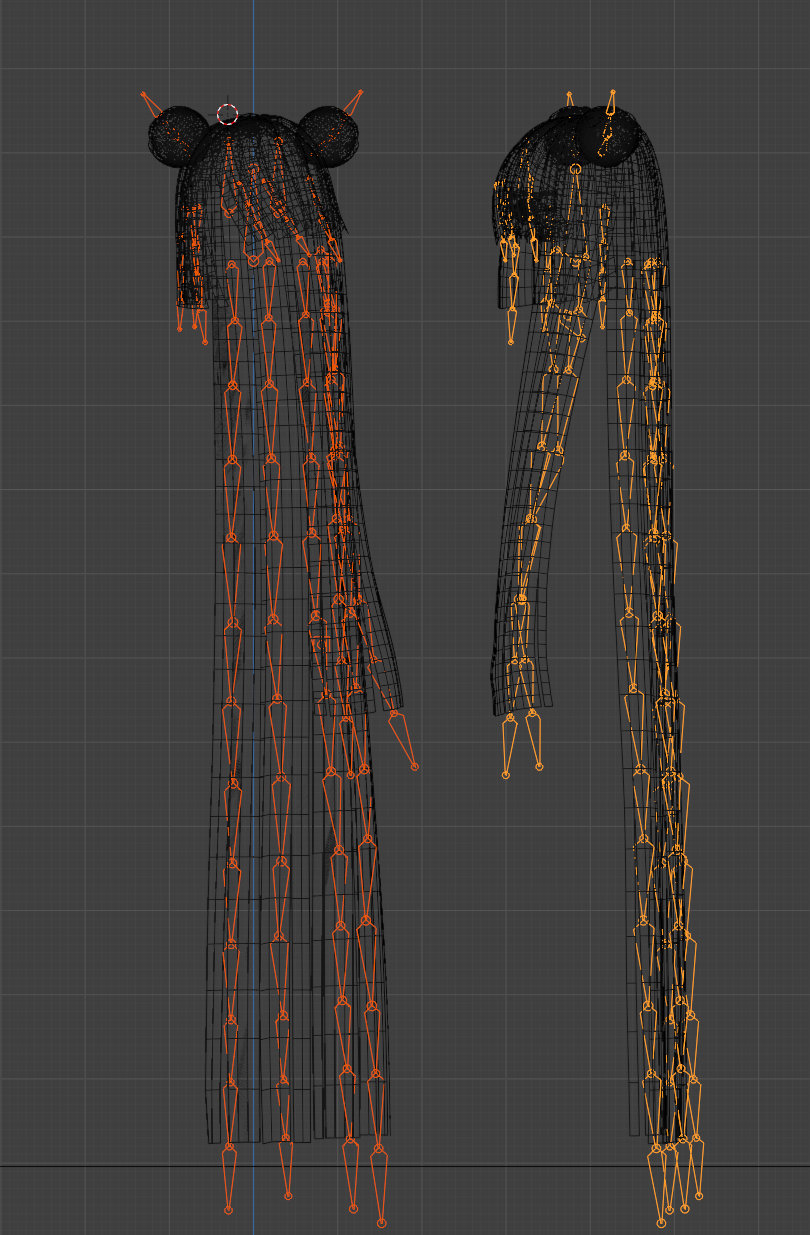Select the hair bun sphere on side-view model
This screenshot has width=810, height=1235.
click(x=607, y=135)
